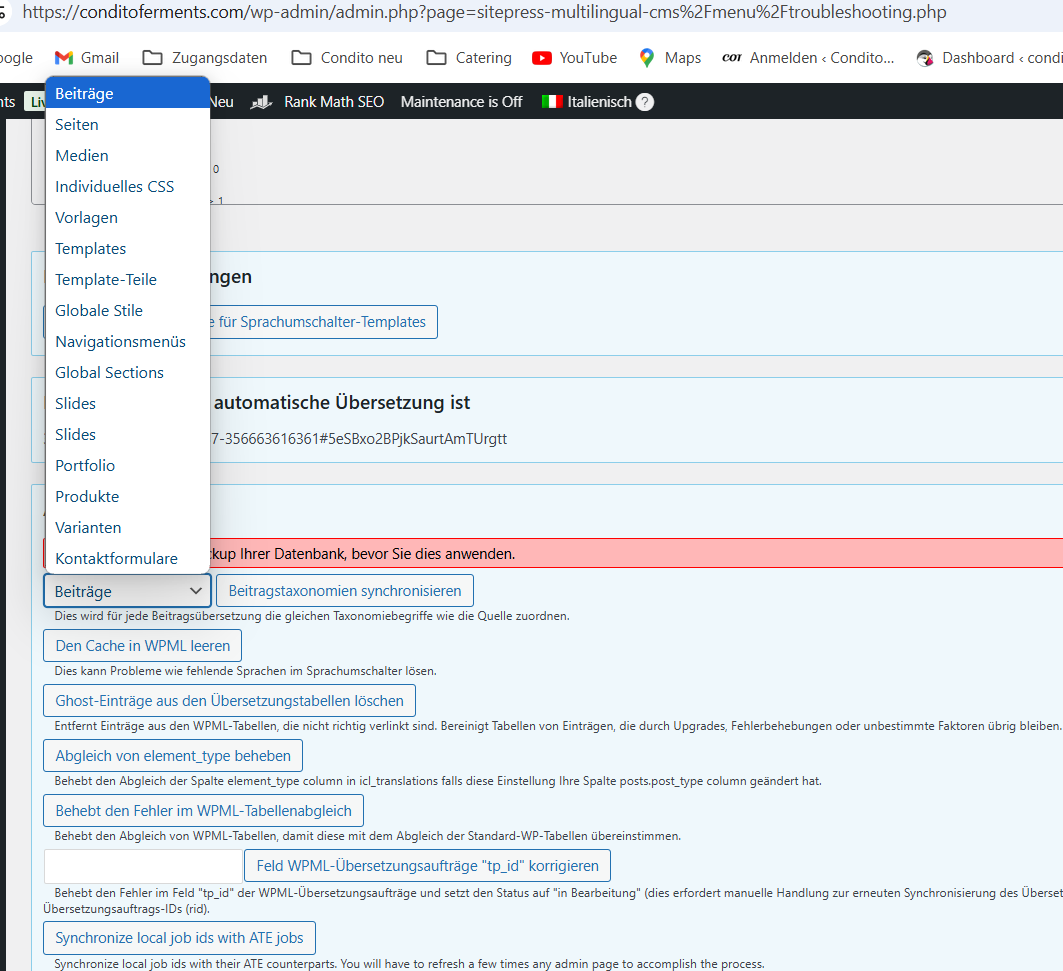Viewport: 1063px width, 971px height.
Task: Click Abgleich von element_type beheben
Action: pos(173,756)
